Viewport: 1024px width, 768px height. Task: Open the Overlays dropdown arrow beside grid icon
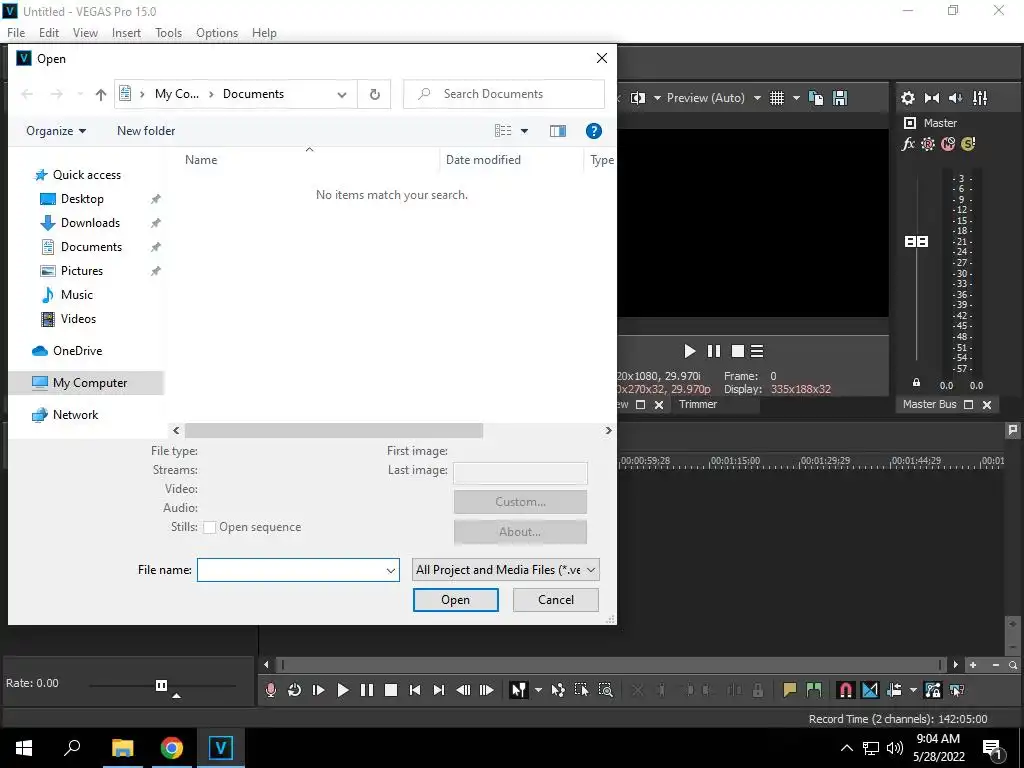pos(796,98)
